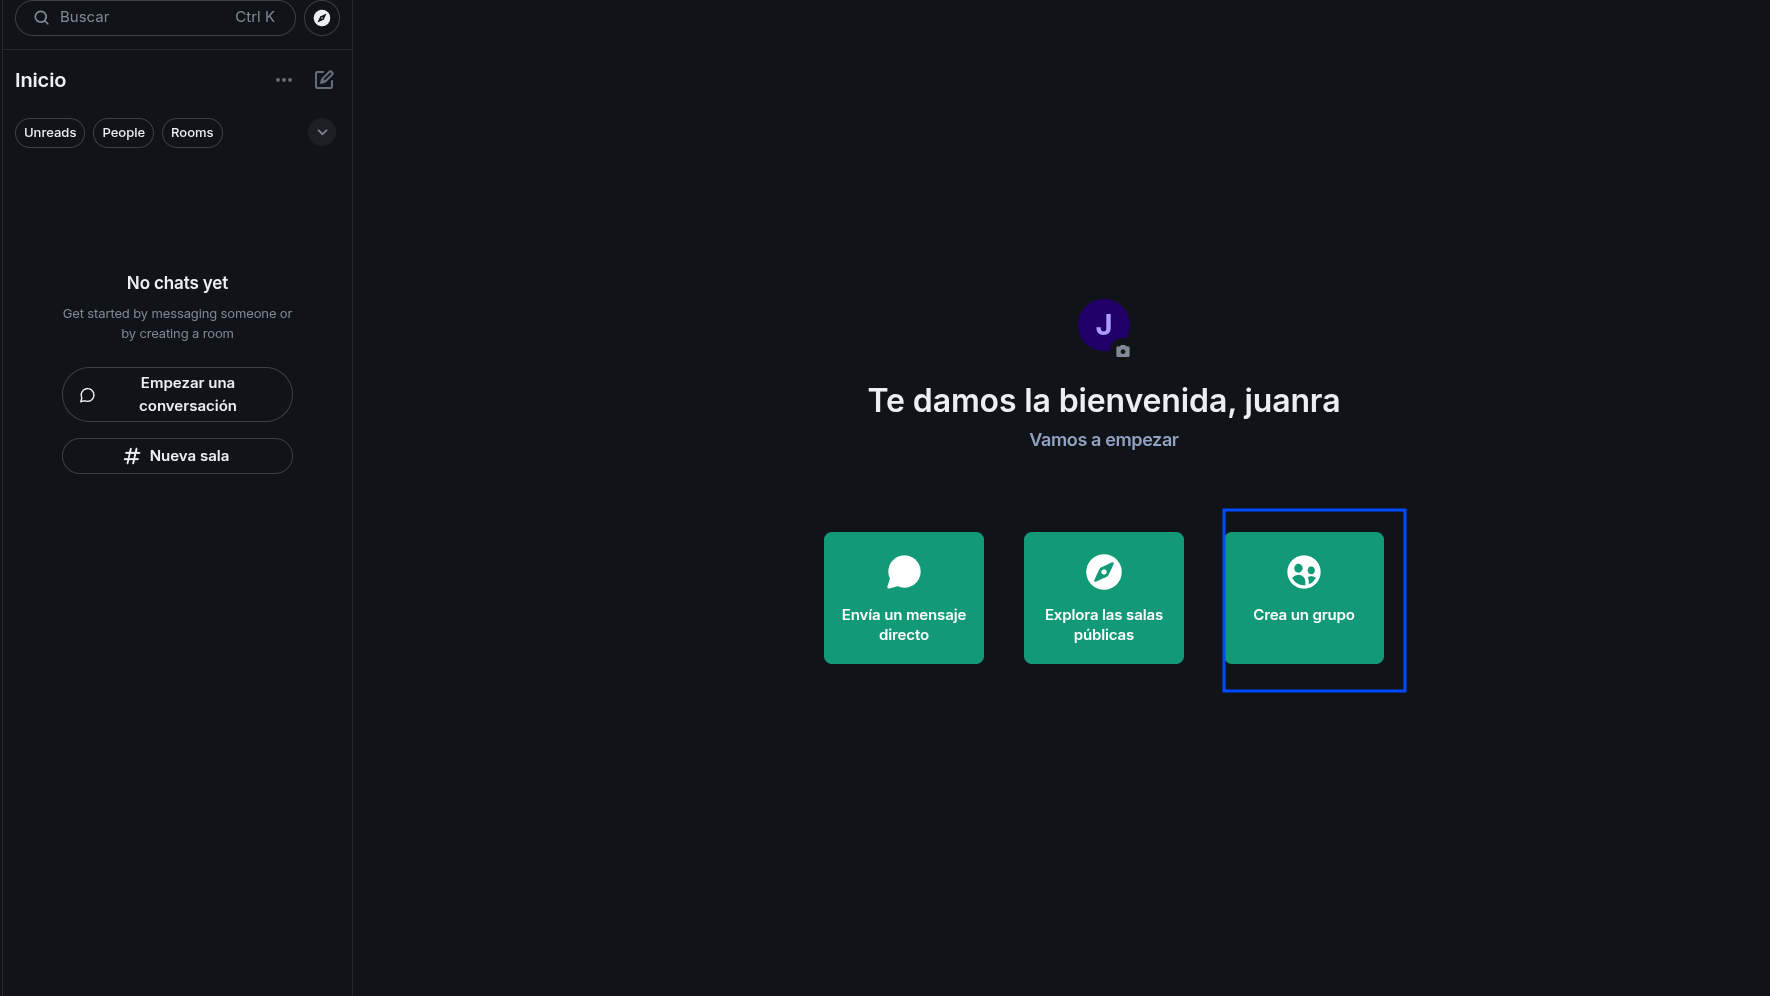Screen dimensions: 1770x996
Task: Select the Rooms filter
Action: 192,133
